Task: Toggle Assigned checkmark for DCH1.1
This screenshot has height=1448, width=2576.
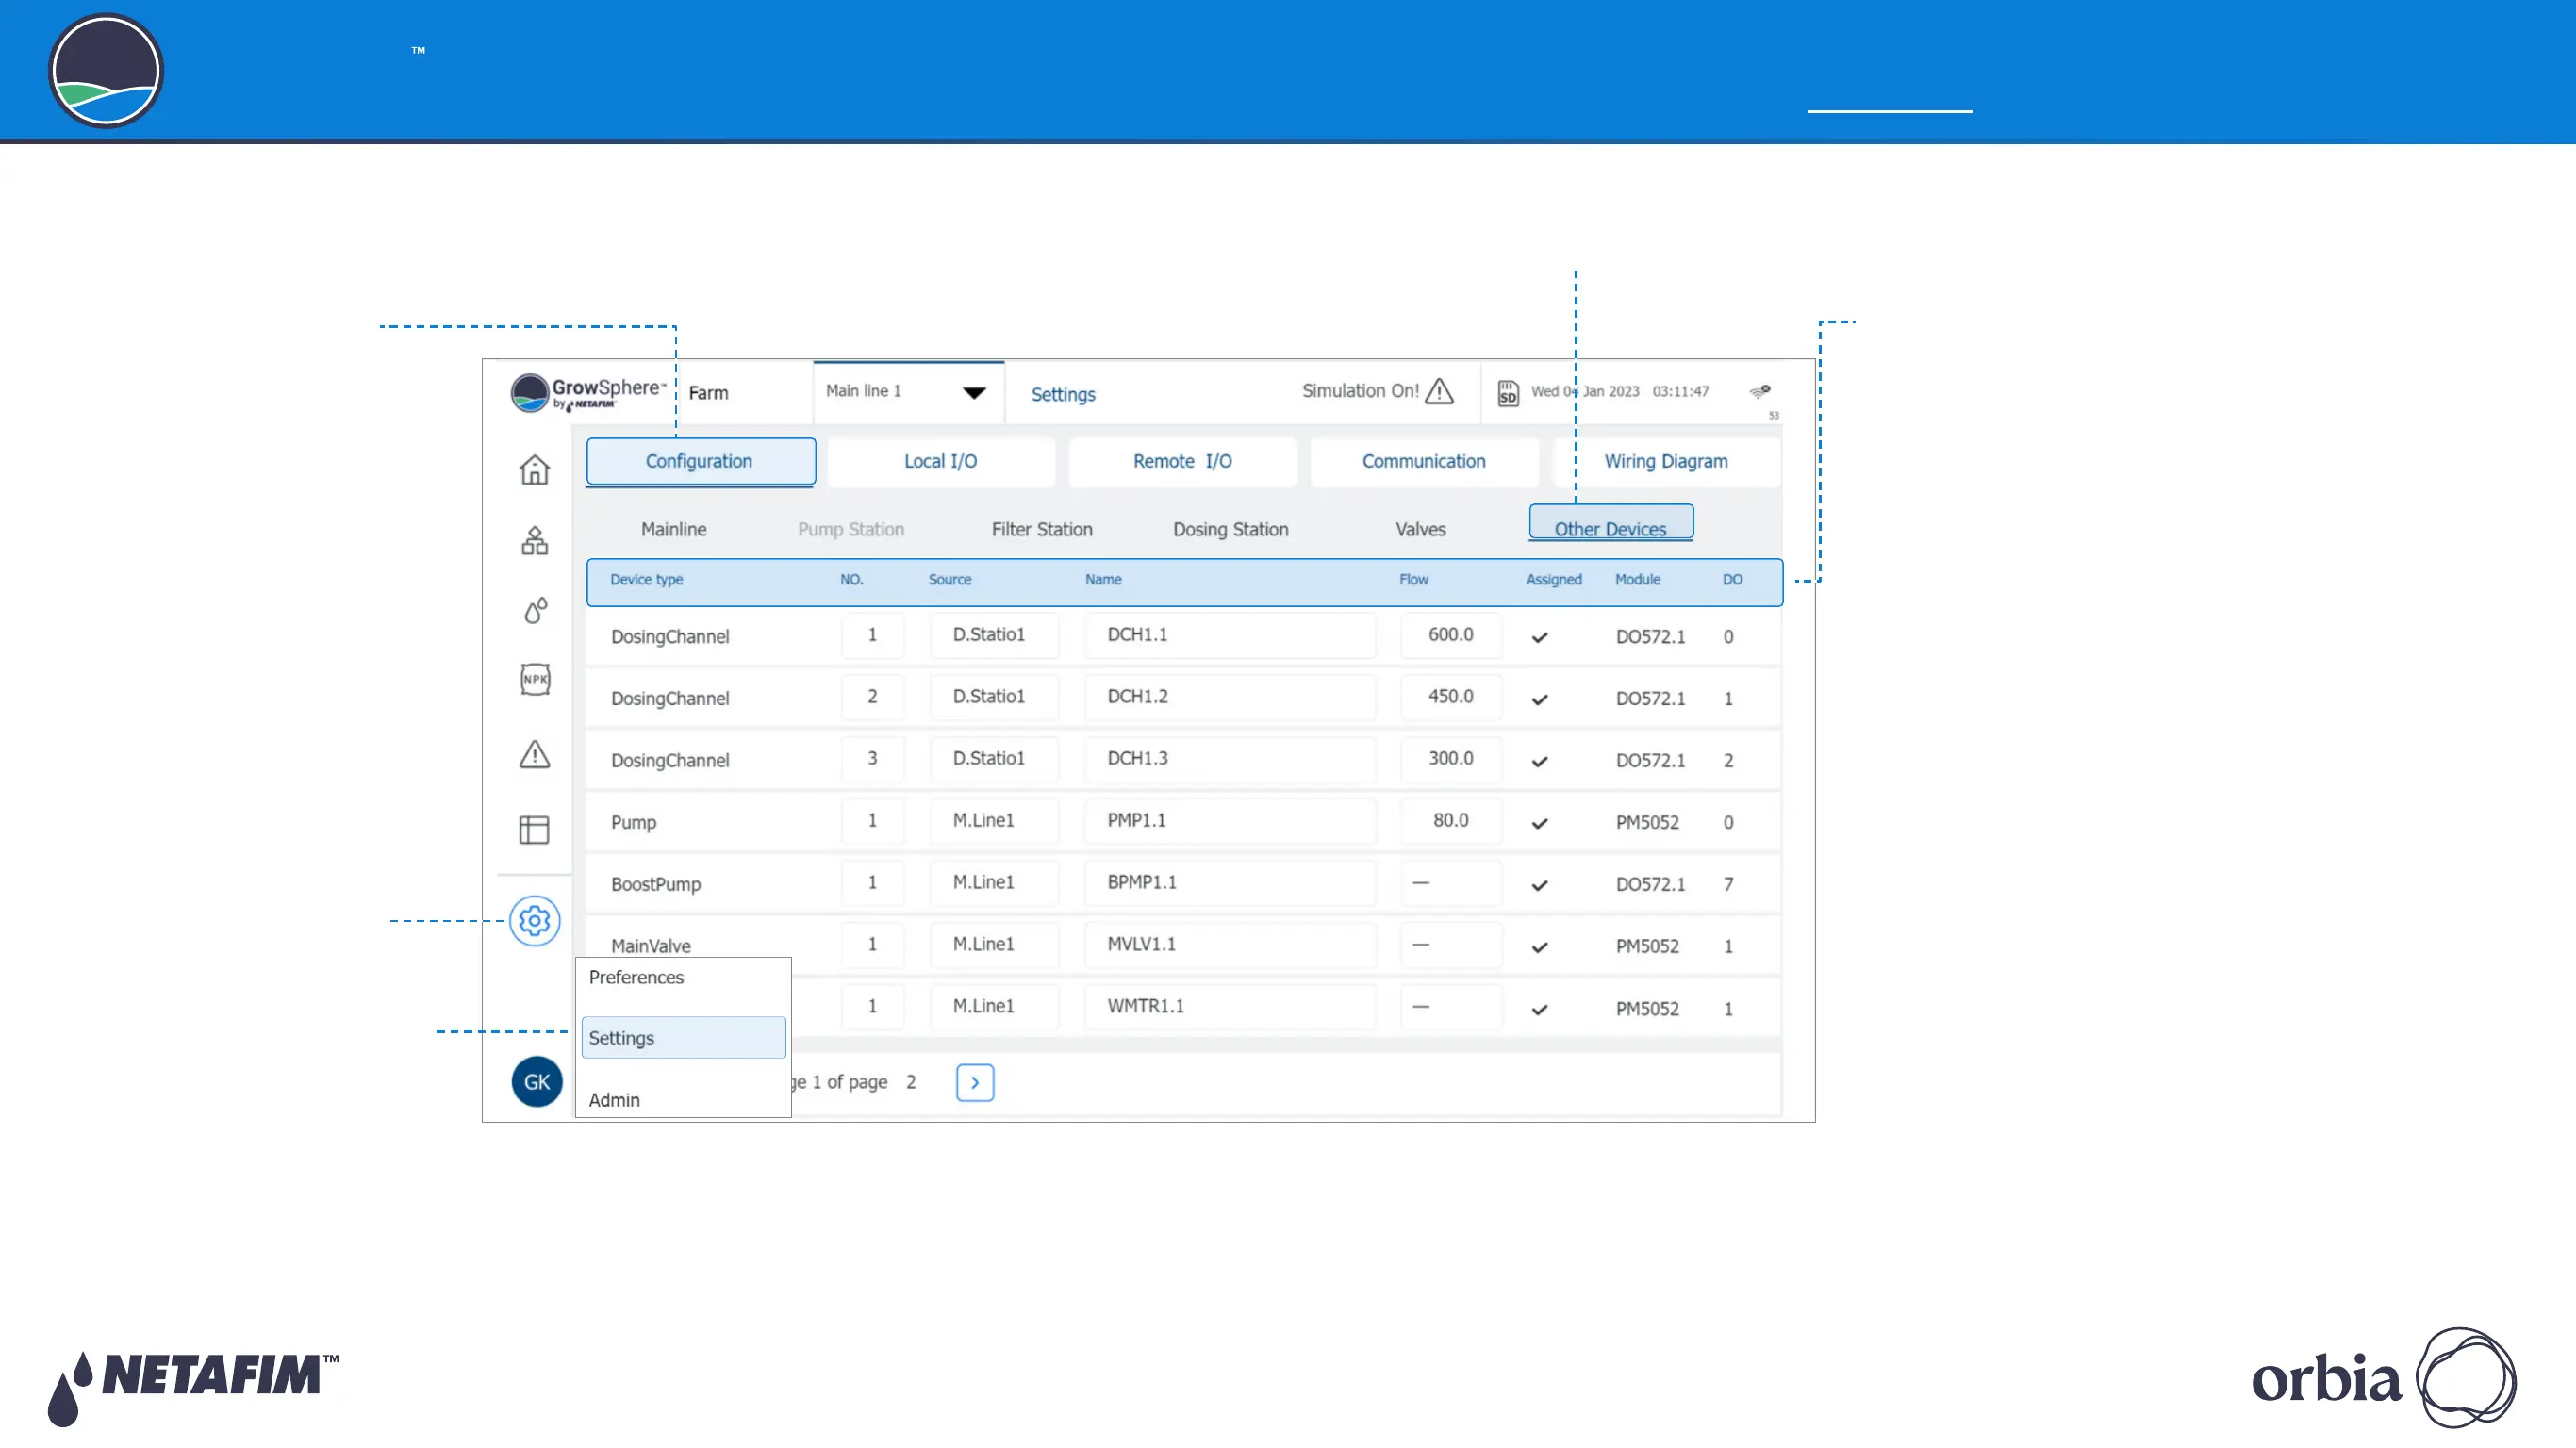Action: 1540,637
